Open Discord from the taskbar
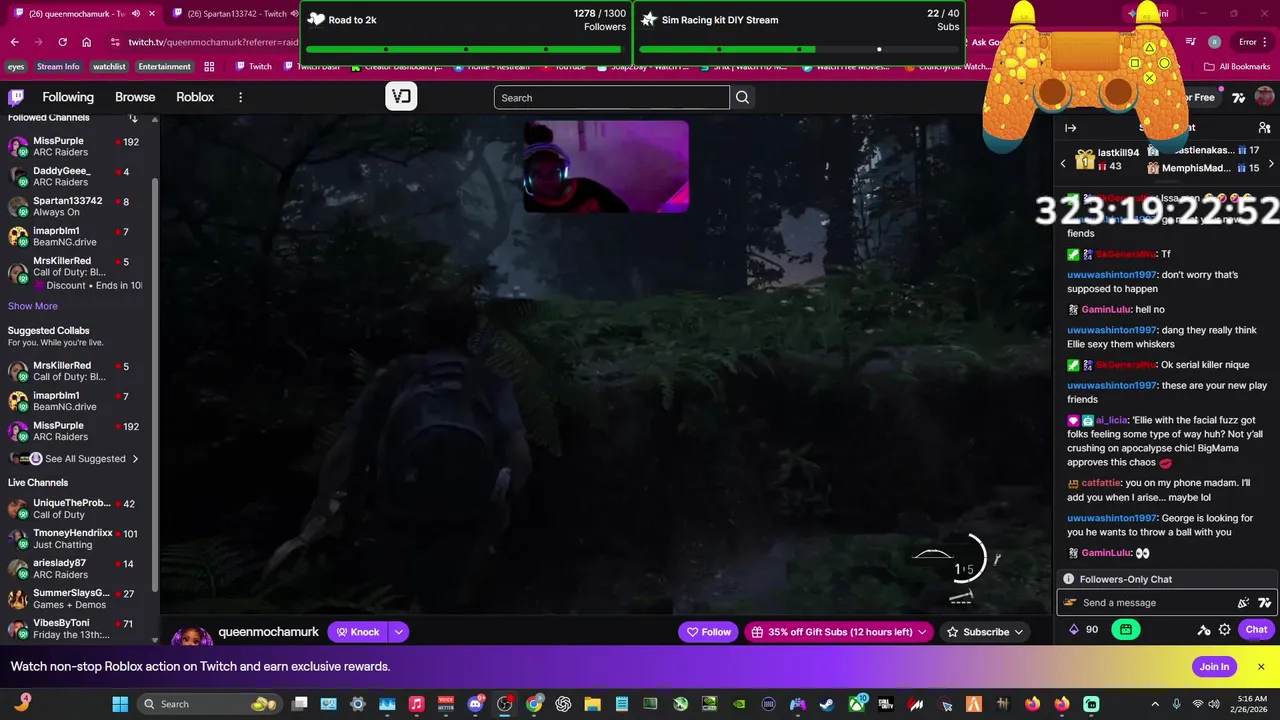 [476, 704]
